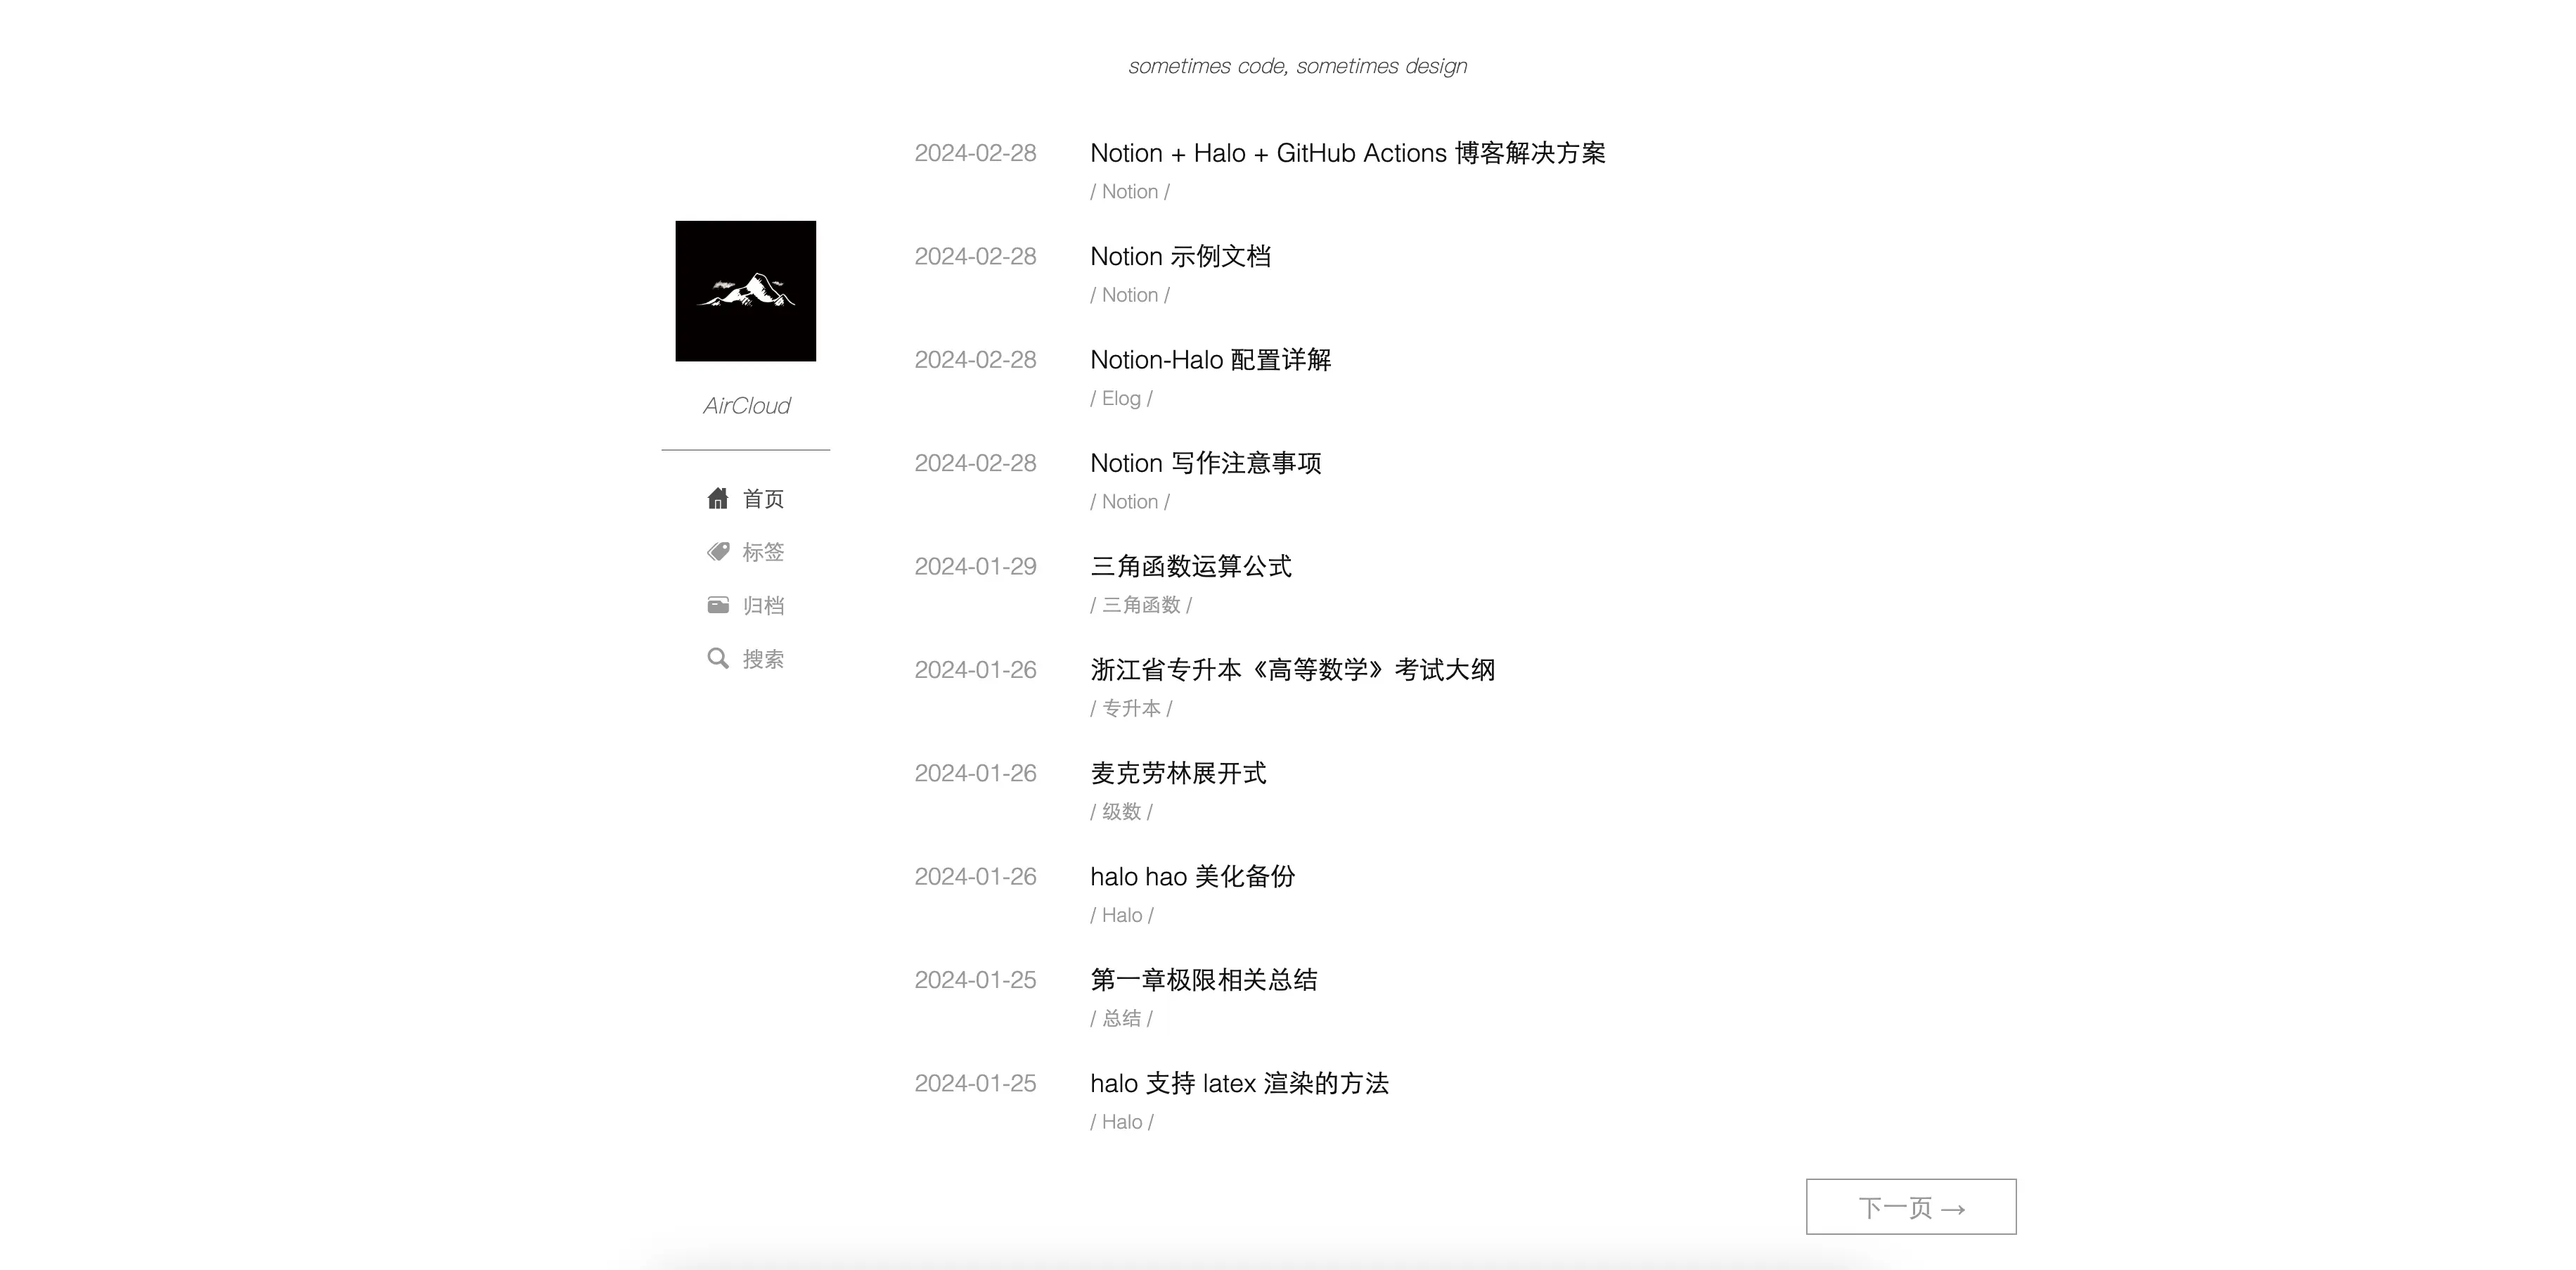Image resolution: width=2576 pixels, height=1270 pixels.
Task: Select the 首页 navigation item
Action: click(763, 499)
